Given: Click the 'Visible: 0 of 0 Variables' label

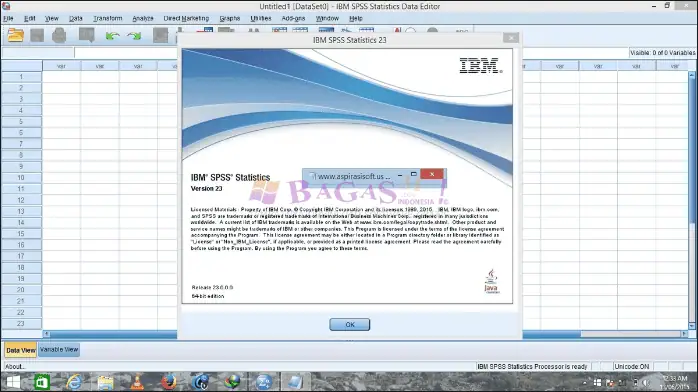Looking at the screenshot, I should click(x=662, y=53).
